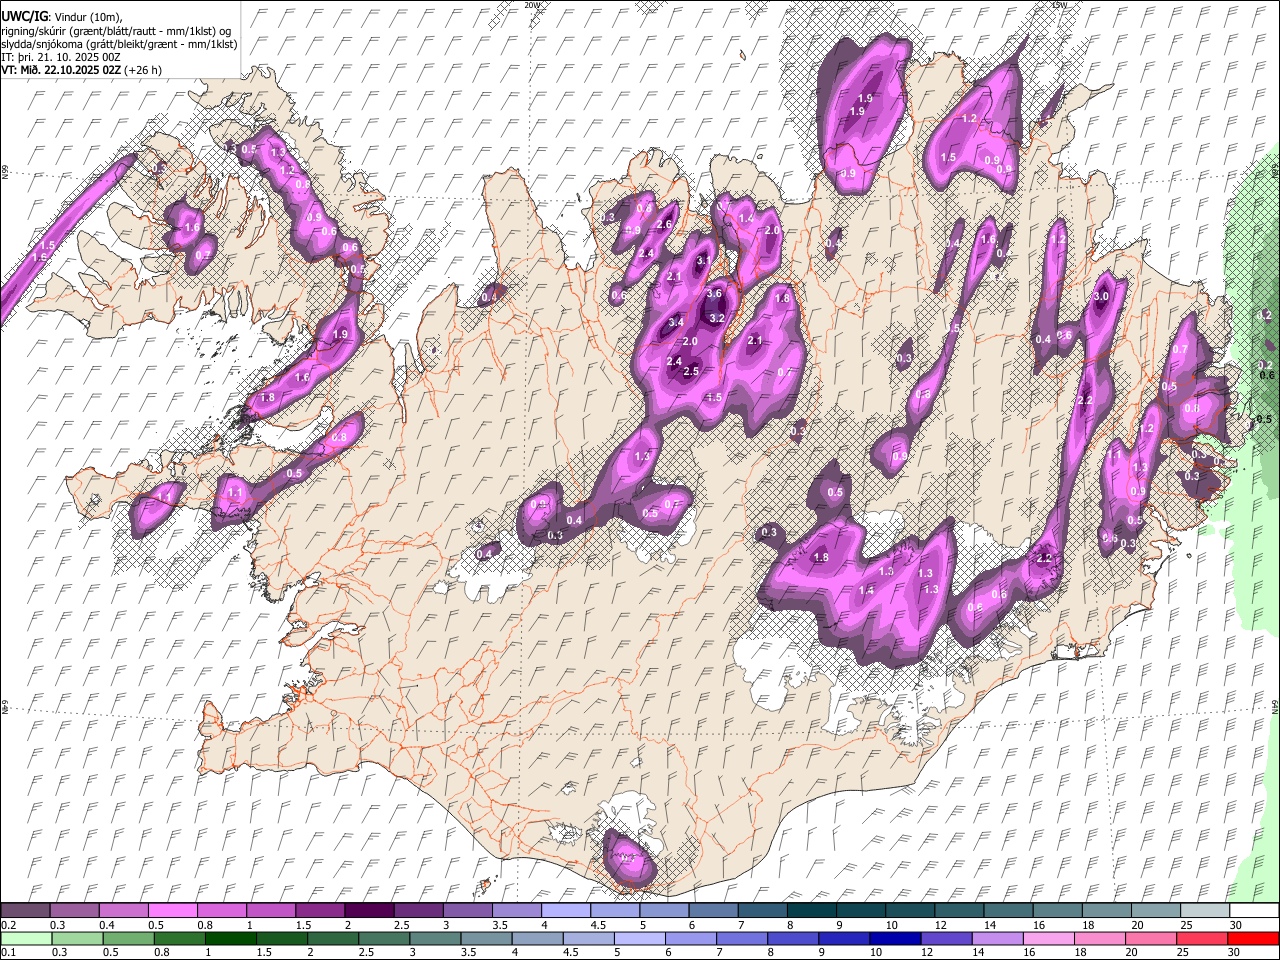Click the 'rigning/skúrir' legend description line
The width and height of the screenshot is (1280, 960).
116,31
